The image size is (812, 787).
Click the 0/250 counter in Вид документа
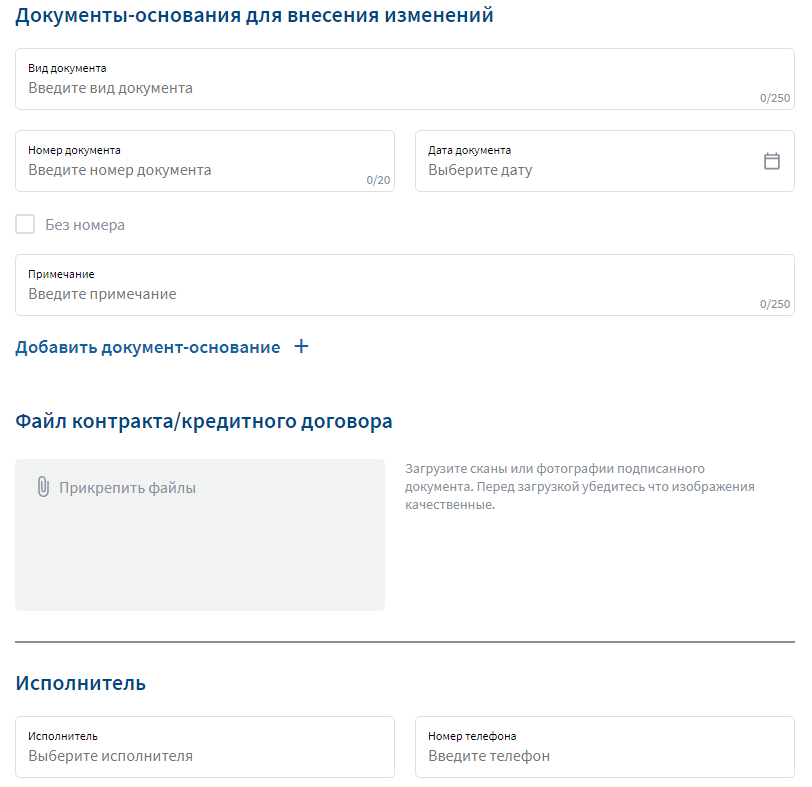tap(775, 98)
